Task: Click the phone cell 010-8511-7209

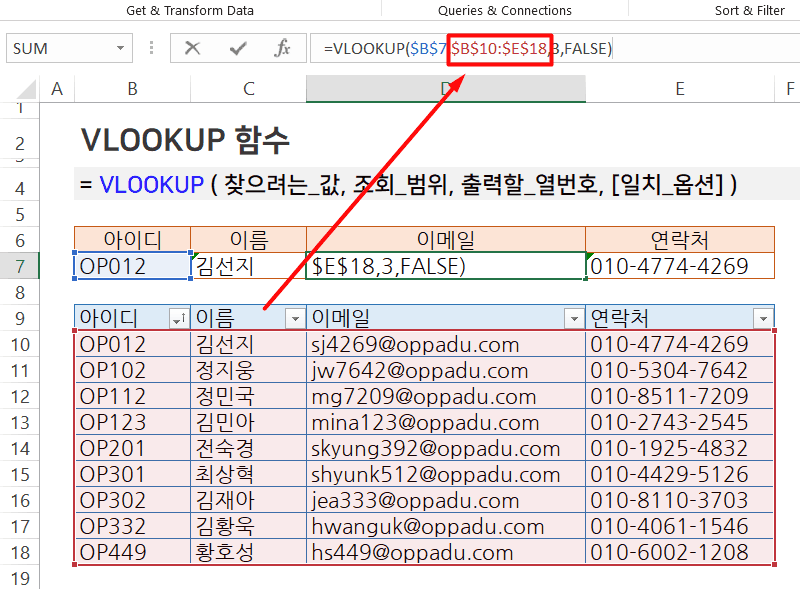Action: (680, 397)
